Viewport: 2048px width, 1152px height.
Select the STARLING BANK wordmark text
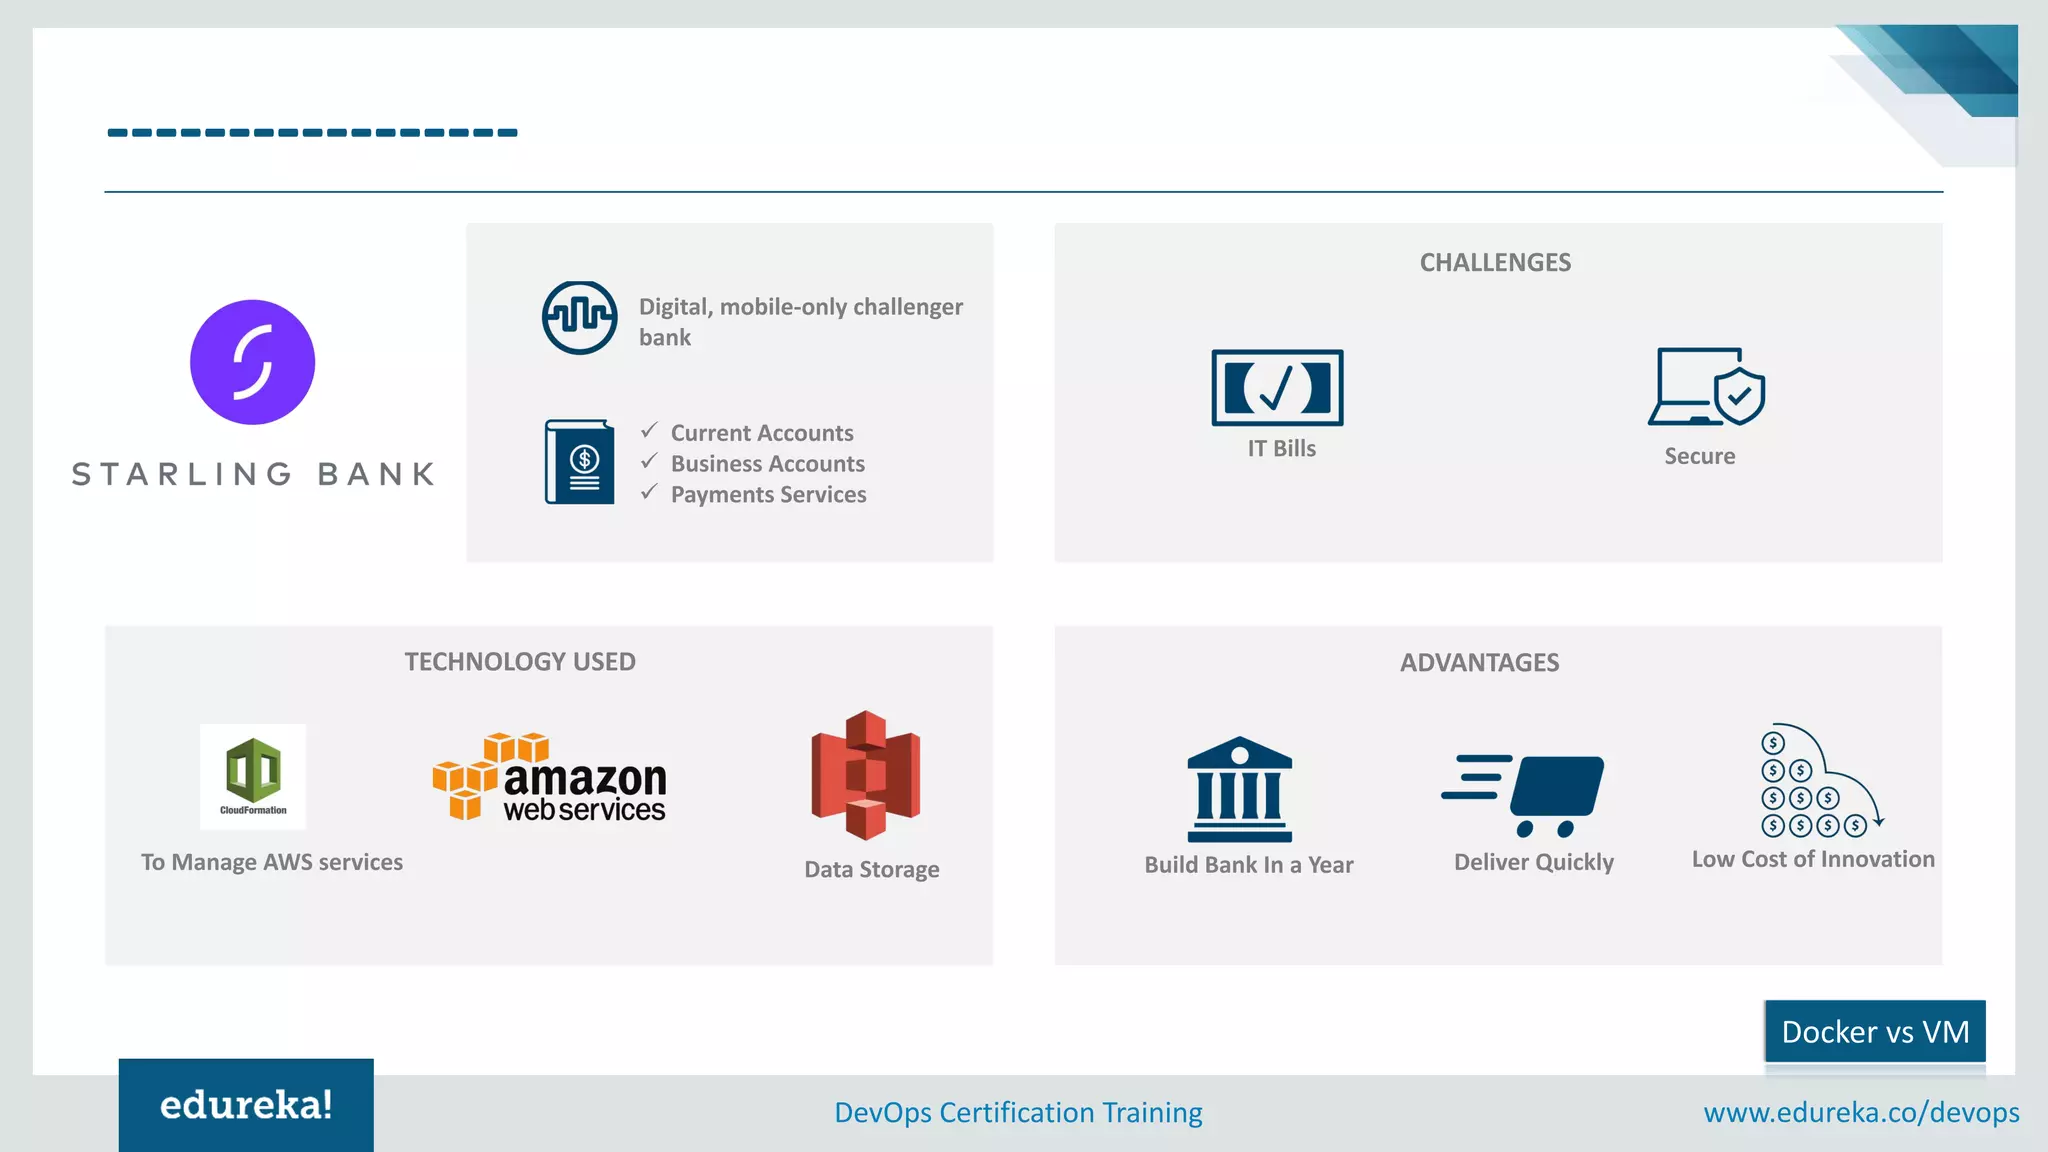pos(254,474)
